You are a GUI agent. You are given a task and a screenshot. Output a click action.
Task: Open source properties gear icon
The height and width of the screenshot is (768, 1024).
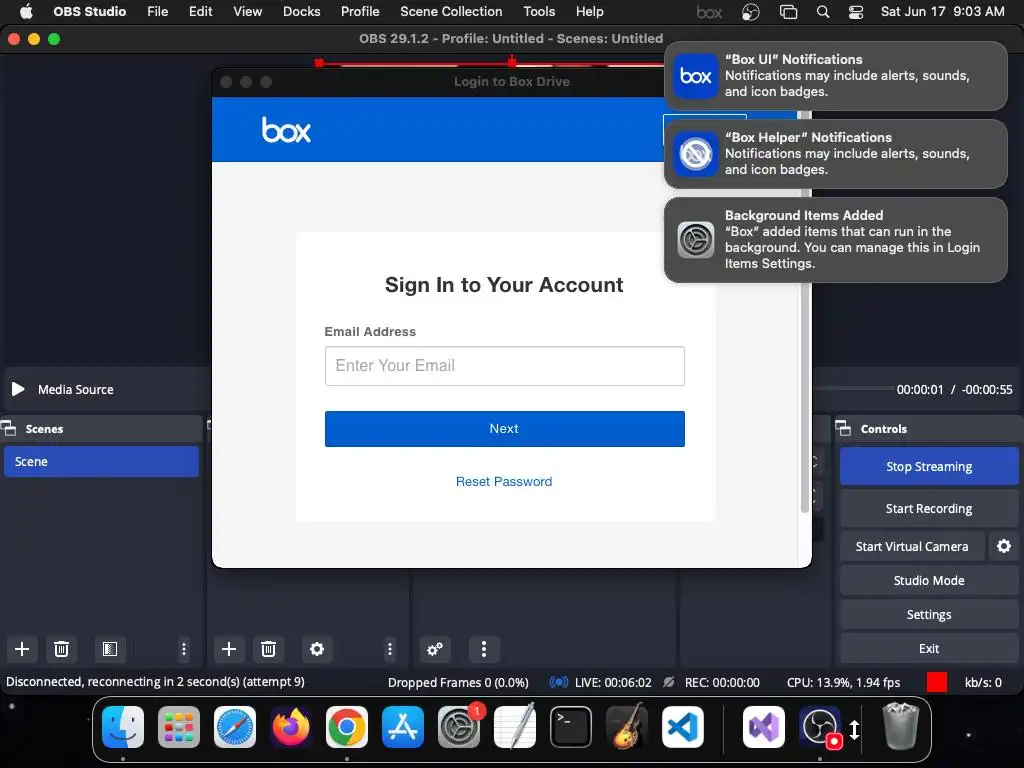(317, 648)
